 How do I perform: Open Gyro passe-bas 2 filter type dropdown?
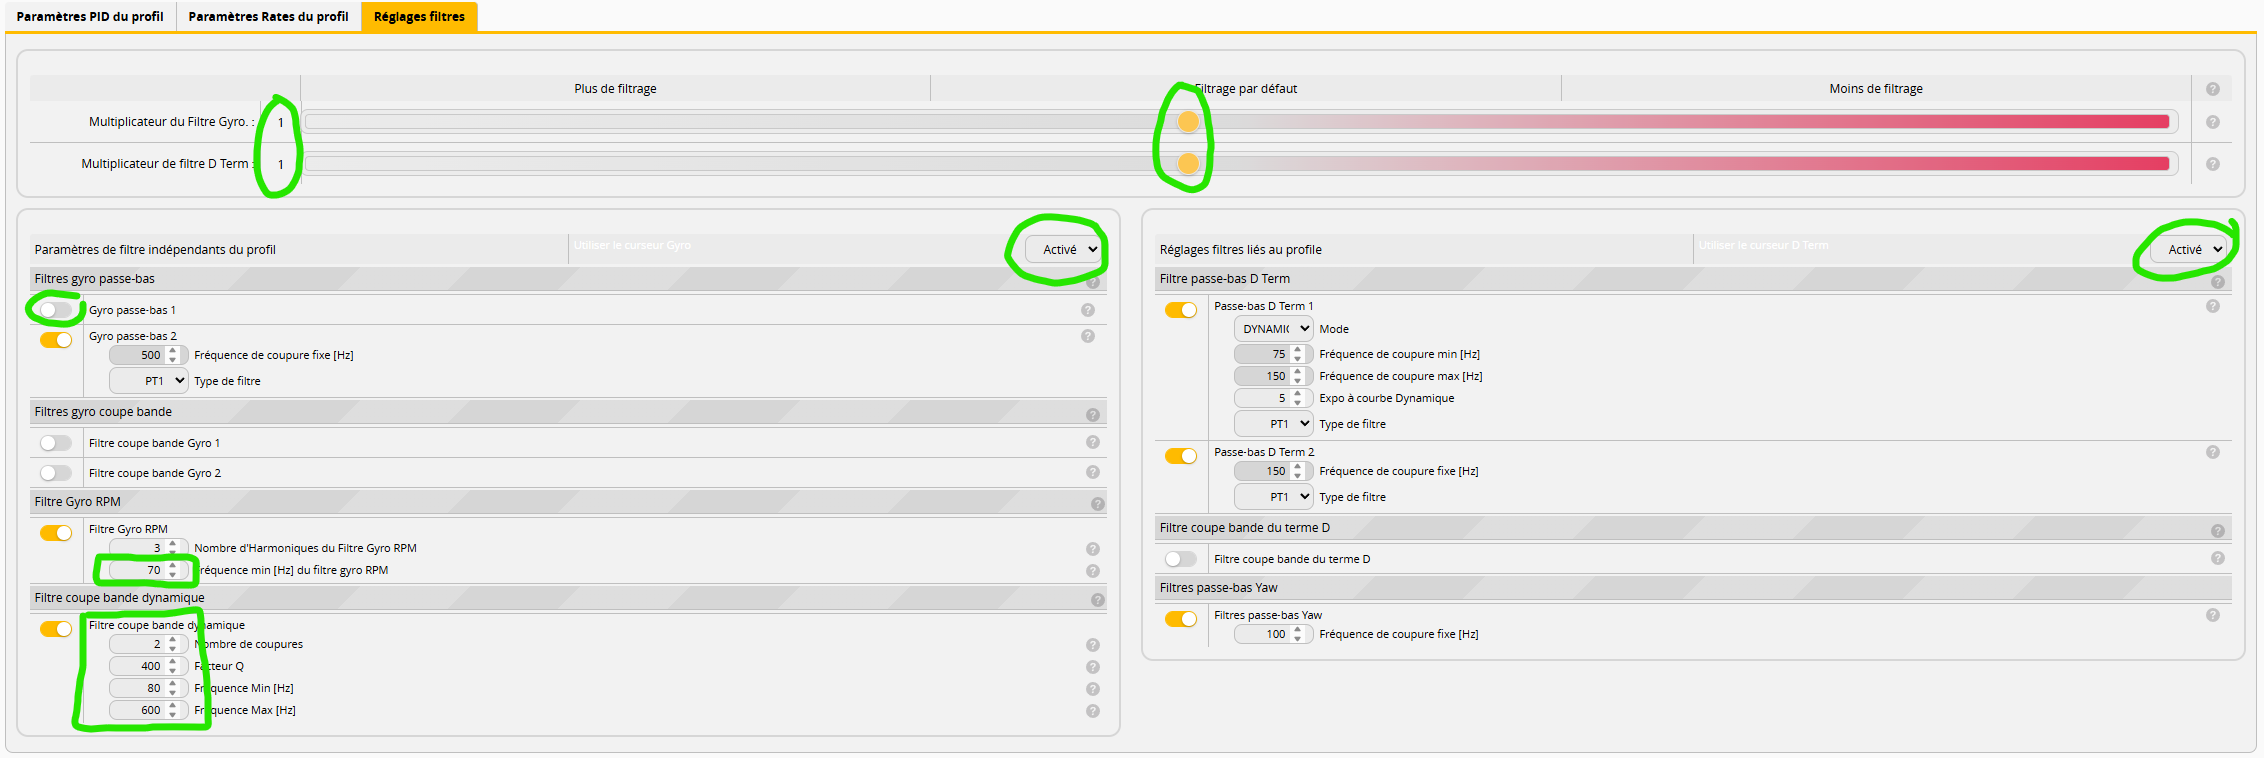point(148,381)
